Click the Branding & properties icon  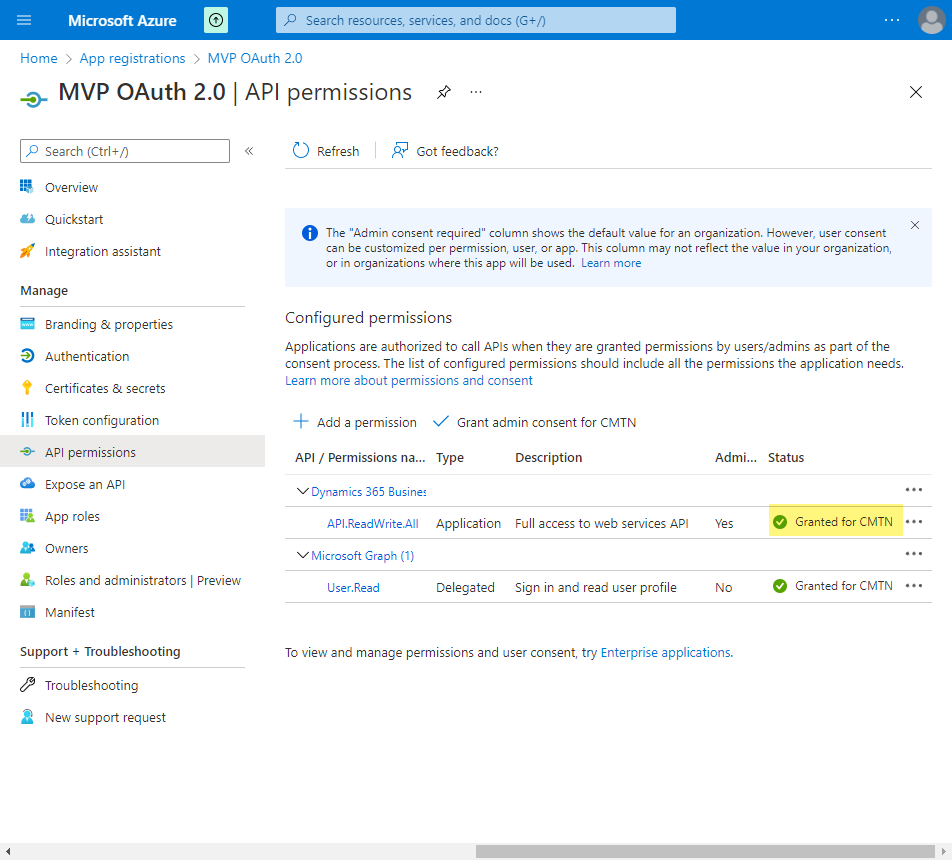pos(27,324)
